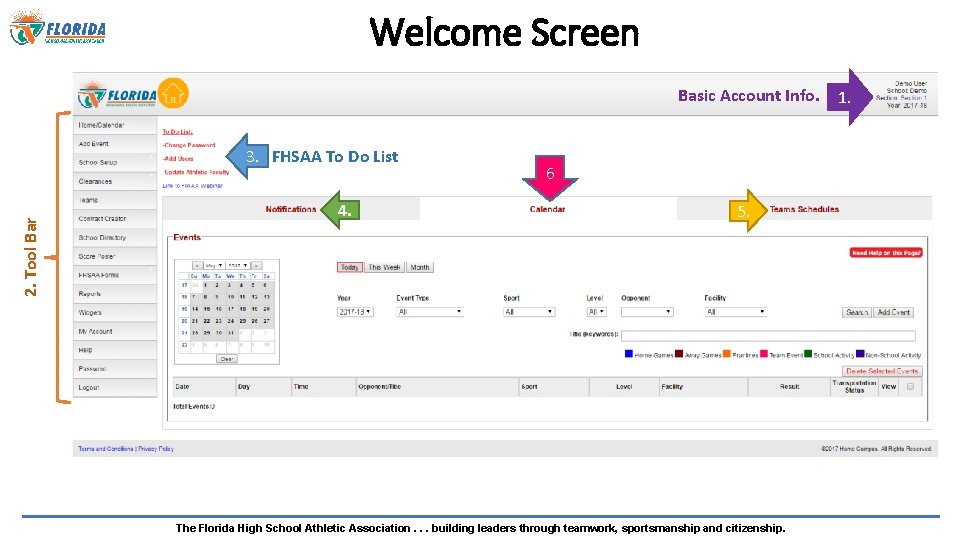
Task: Open the Event Type dropdown
Action: (x=430, y=312)
